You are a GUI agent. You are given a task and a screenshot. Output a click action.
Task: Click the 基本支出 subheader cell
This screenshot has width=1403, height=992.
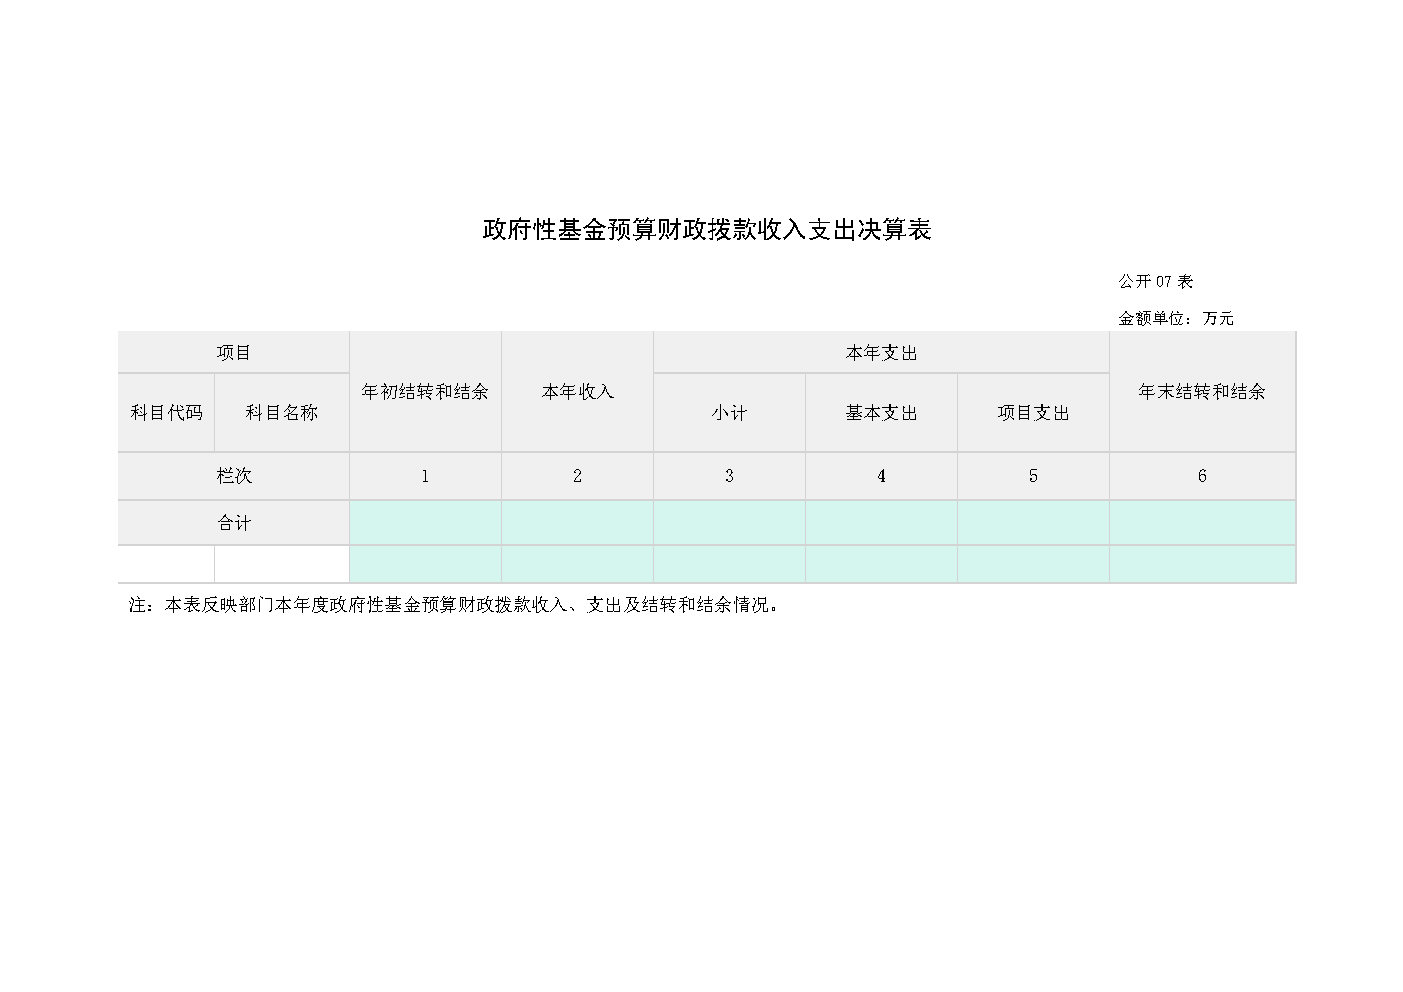click(881, 413)
